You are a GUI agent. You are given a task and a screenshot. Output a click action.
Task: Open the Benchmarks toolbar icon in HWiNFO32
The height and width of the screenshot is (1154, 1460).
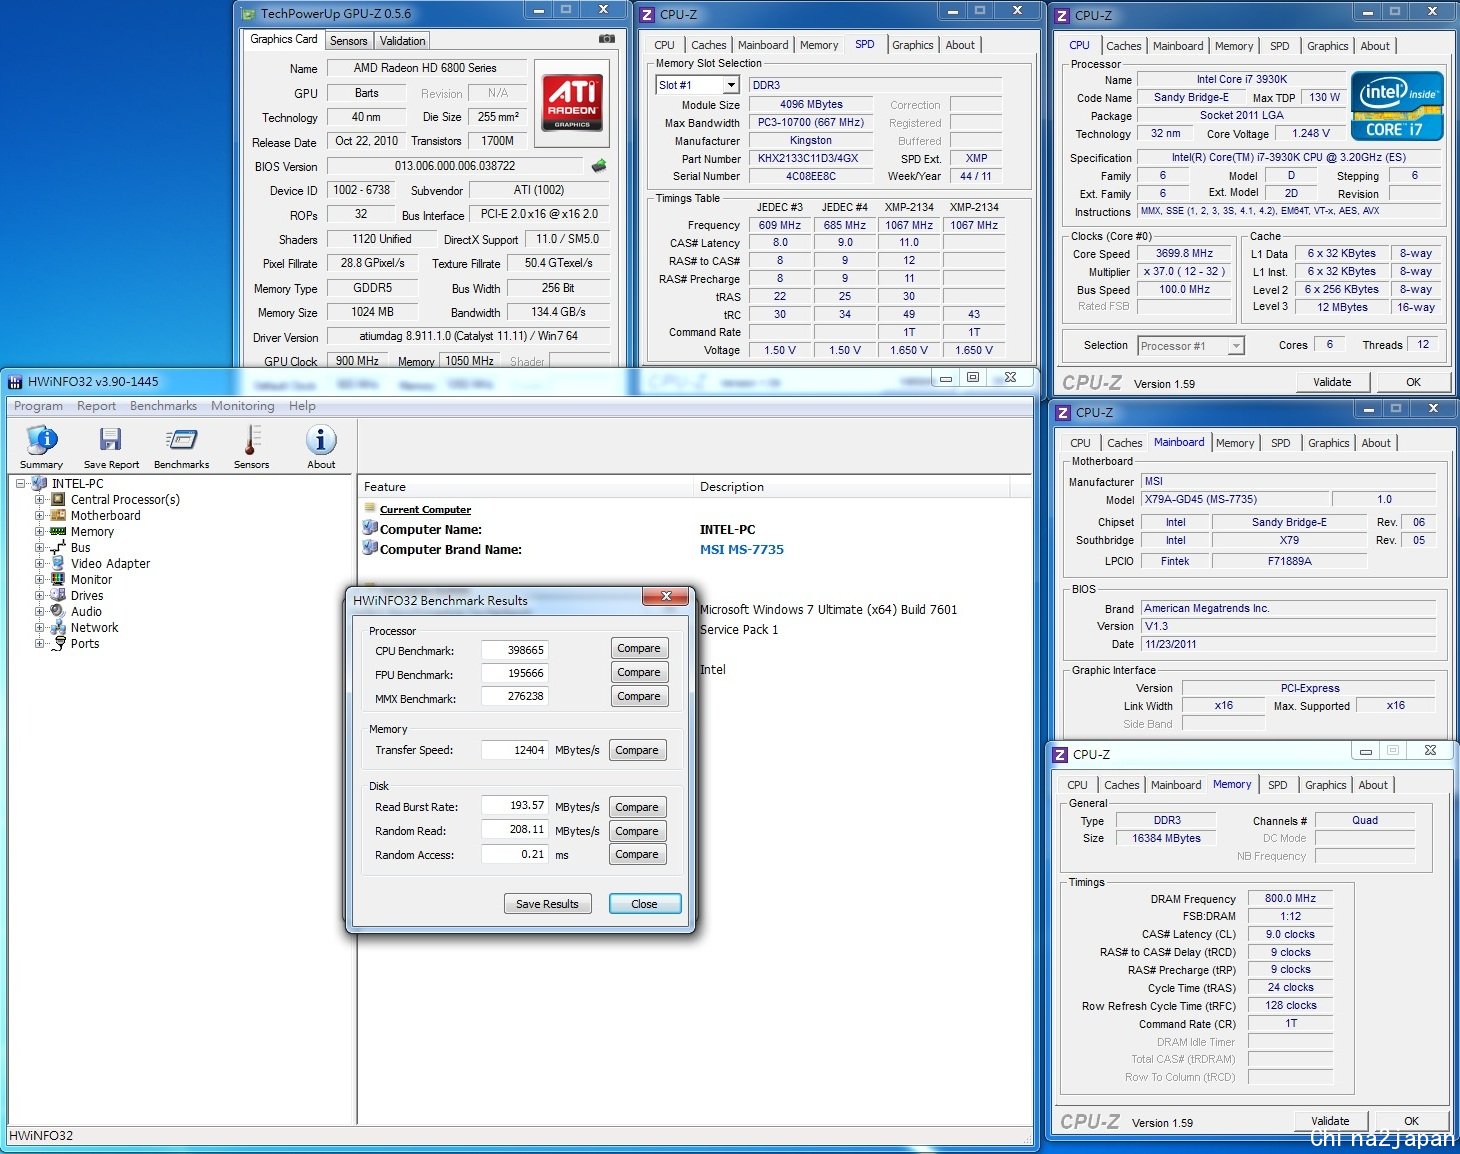[181, 447]
